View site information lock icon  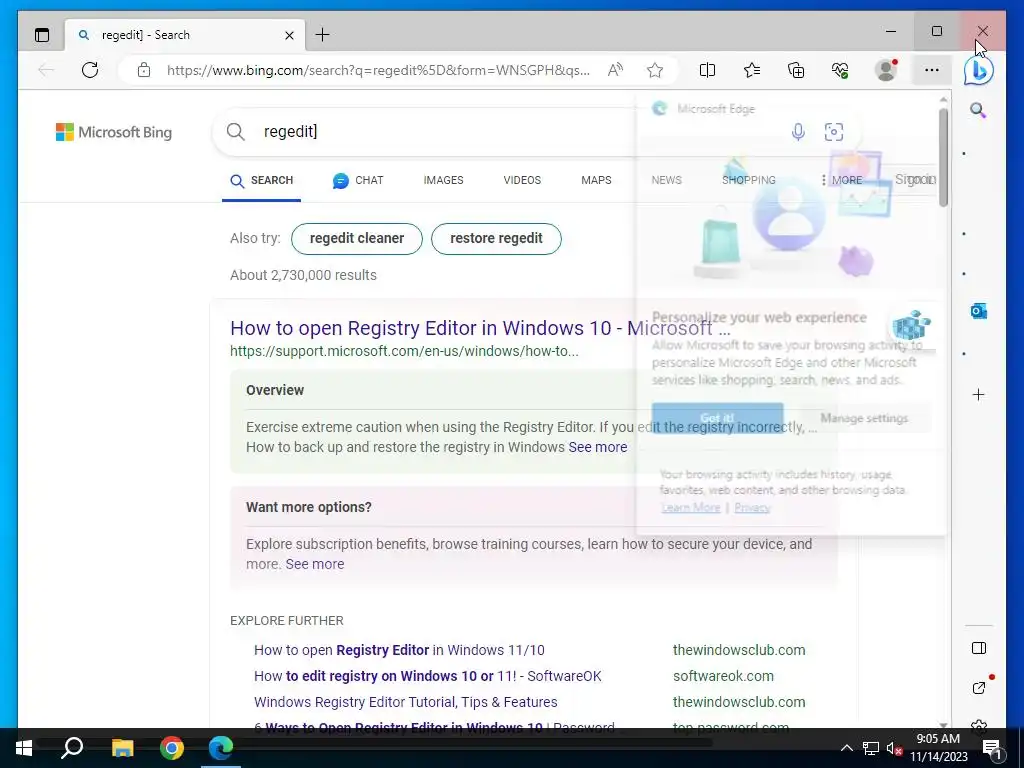(x=144, y=70)
